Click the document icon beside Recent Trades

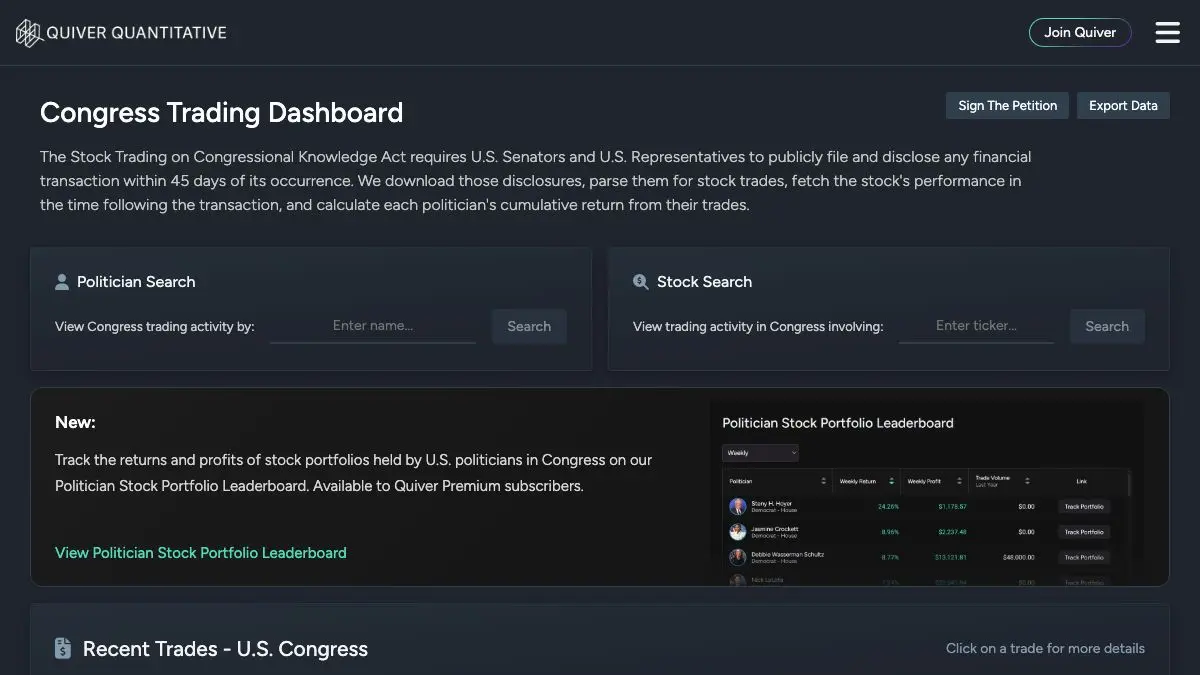(x=63, y=649)
